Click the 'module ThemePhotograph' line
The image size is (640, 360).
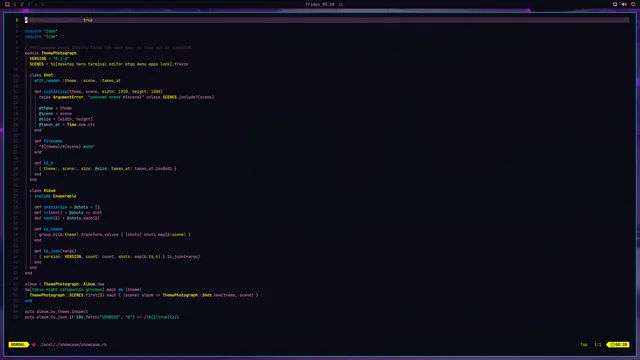(51, 53)
